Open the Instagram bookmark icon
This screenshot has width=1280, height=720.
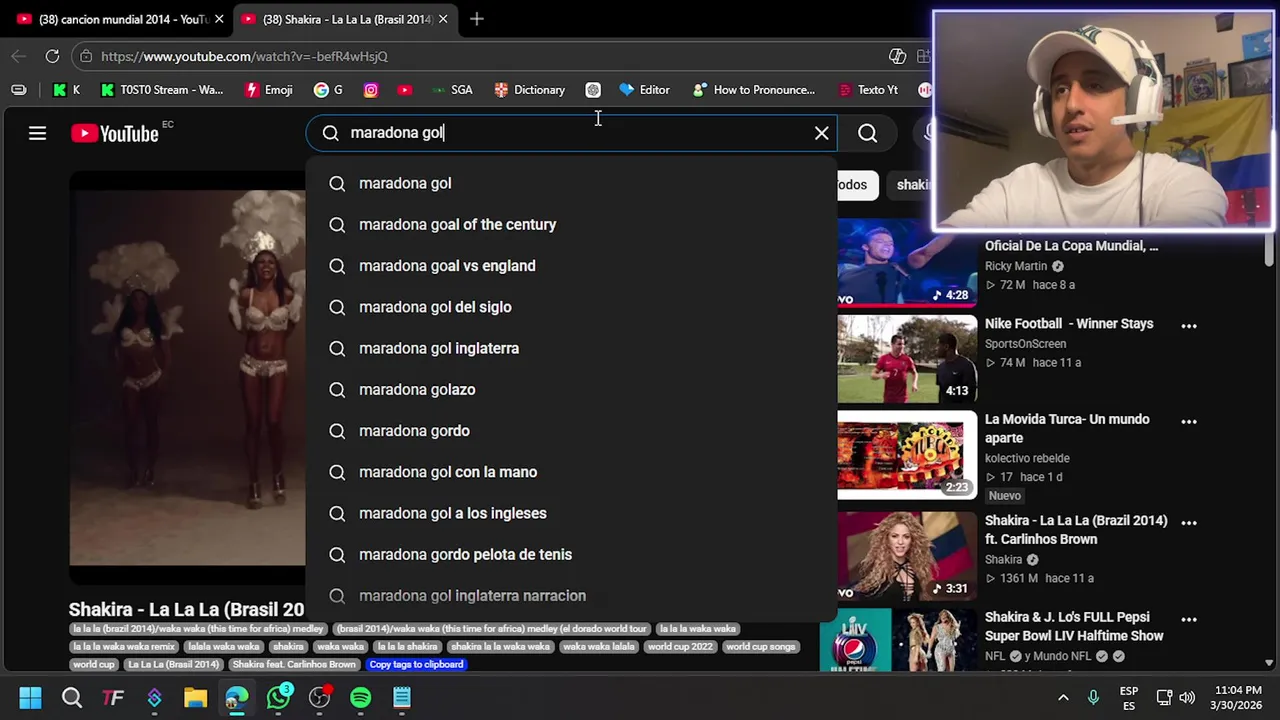pyautogui.click(x=371, y=90)
